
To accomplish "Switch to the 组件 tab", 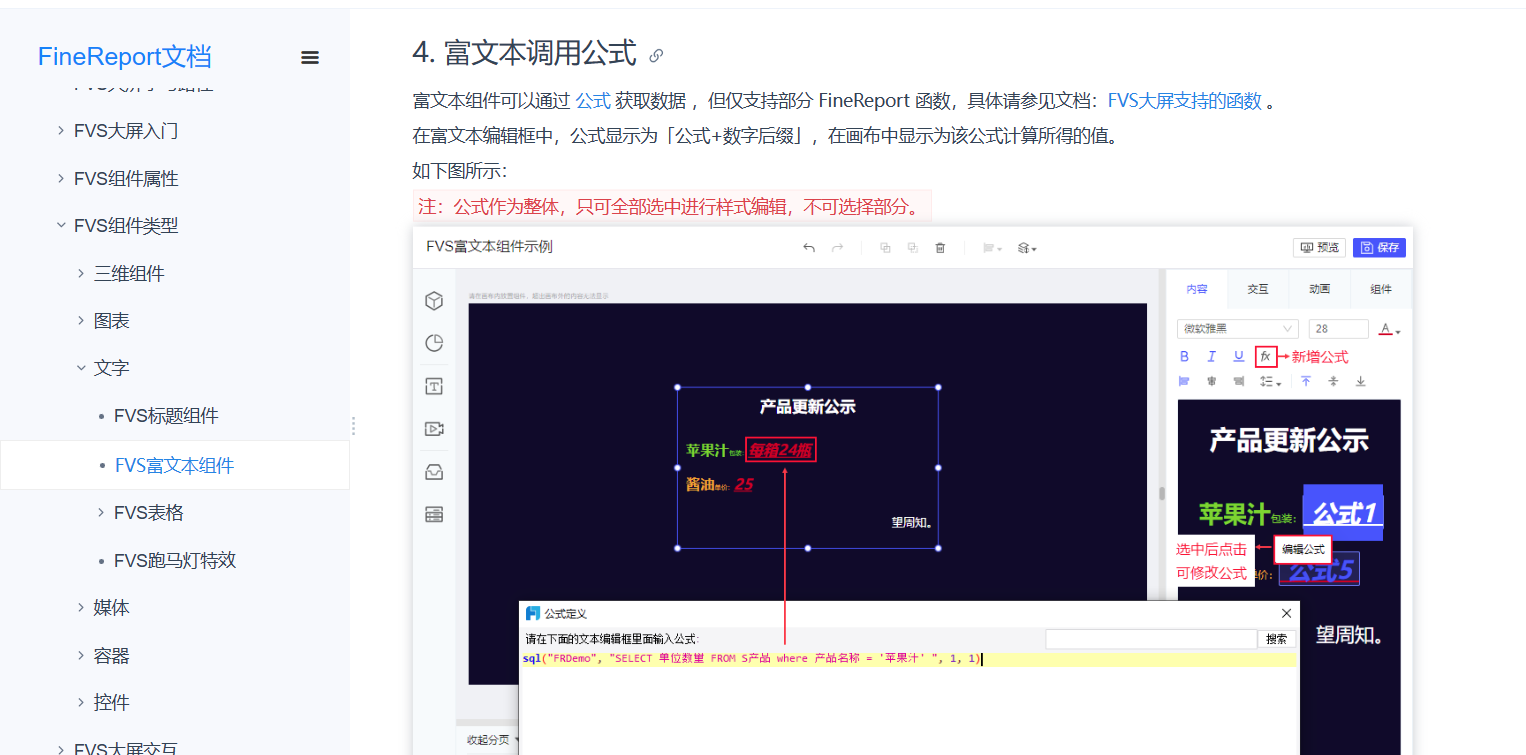I will [x=1381, y=289].
